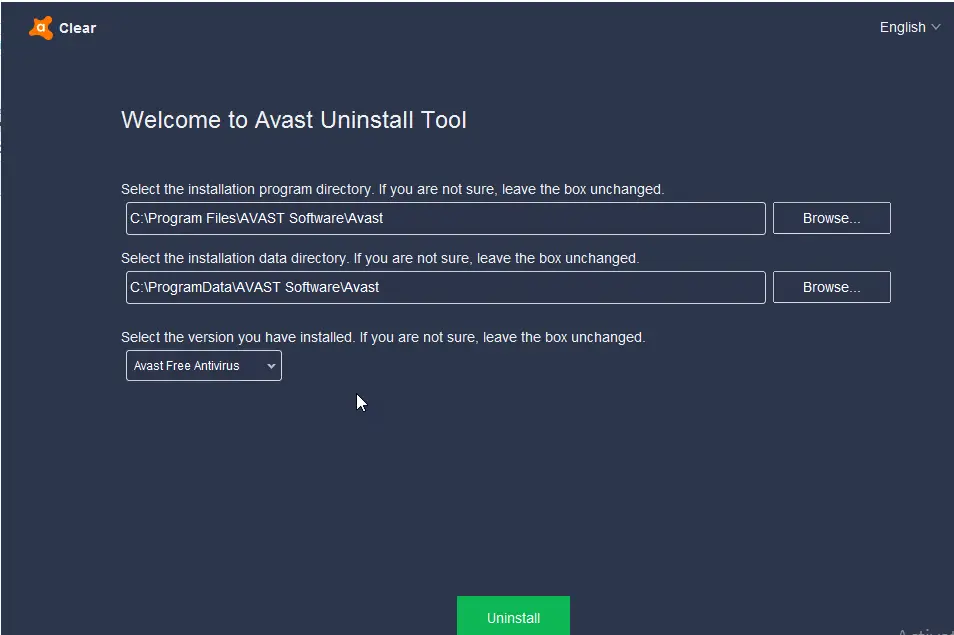
Task: Click the green Uninstall button
Action: point(513,616)
